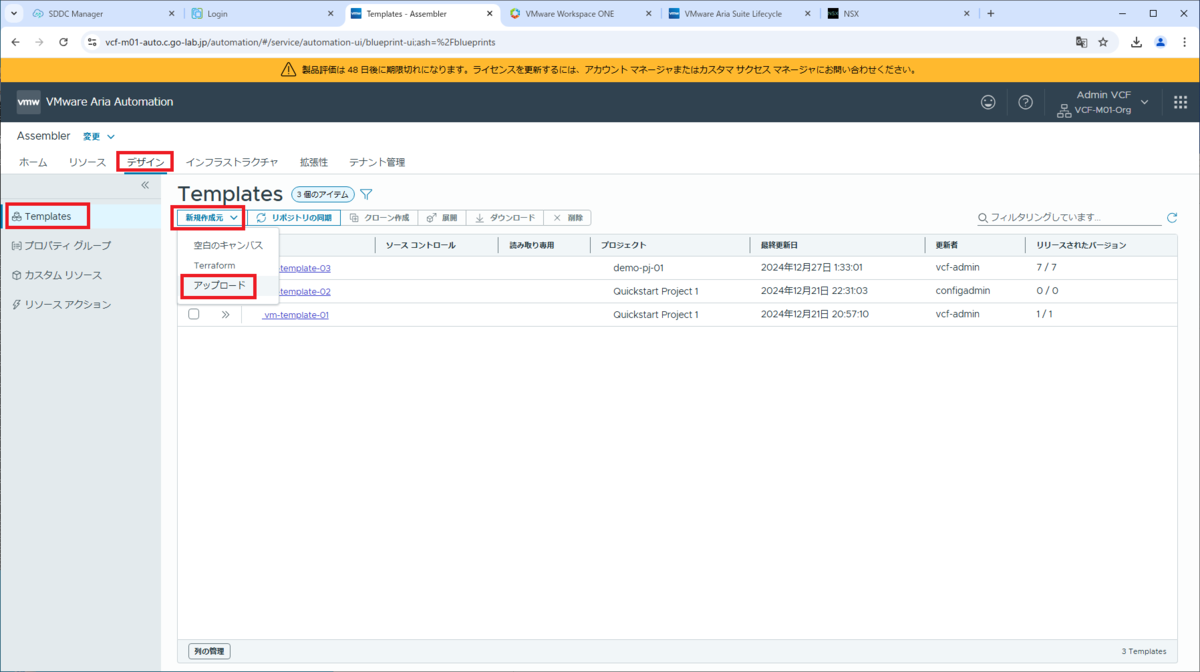Go back in the browser
Viewport: 1200px width, 672px height.
pyautogui.click(x=15, y=43)
